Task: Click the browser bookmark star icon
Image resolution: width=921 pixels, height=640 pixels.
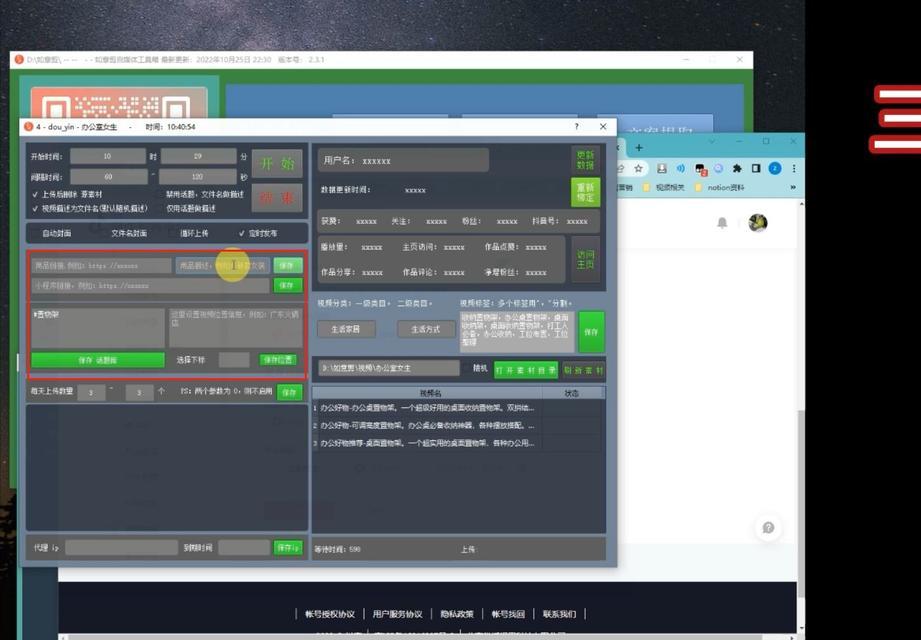Action: coord(638,169)
